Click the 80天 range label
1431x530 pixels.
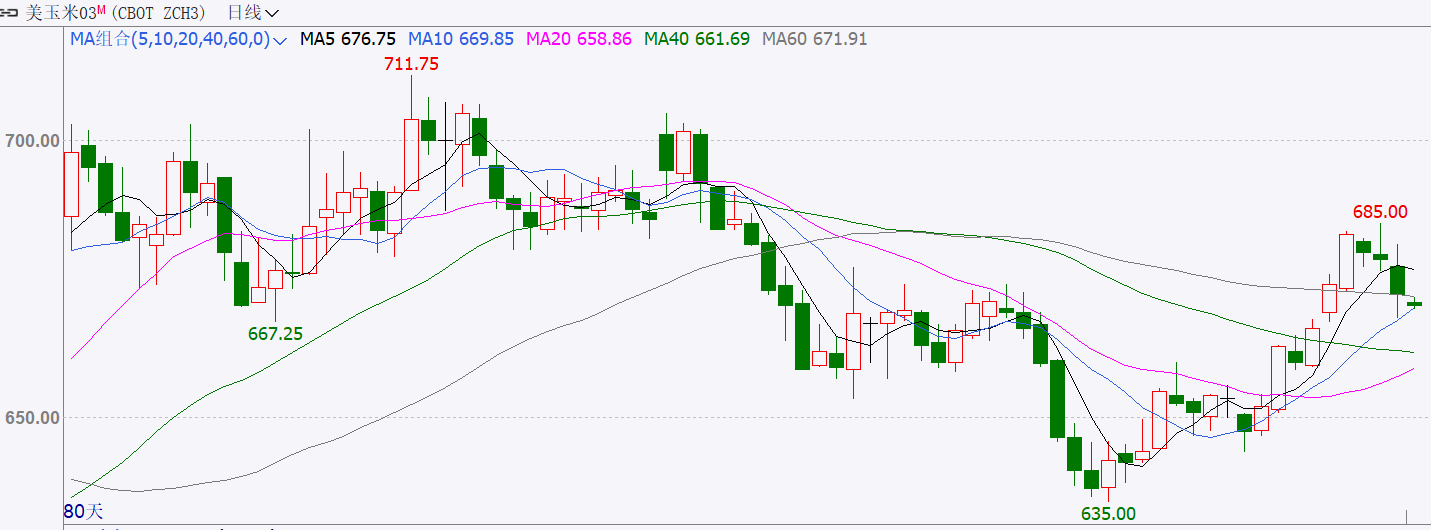84,511
